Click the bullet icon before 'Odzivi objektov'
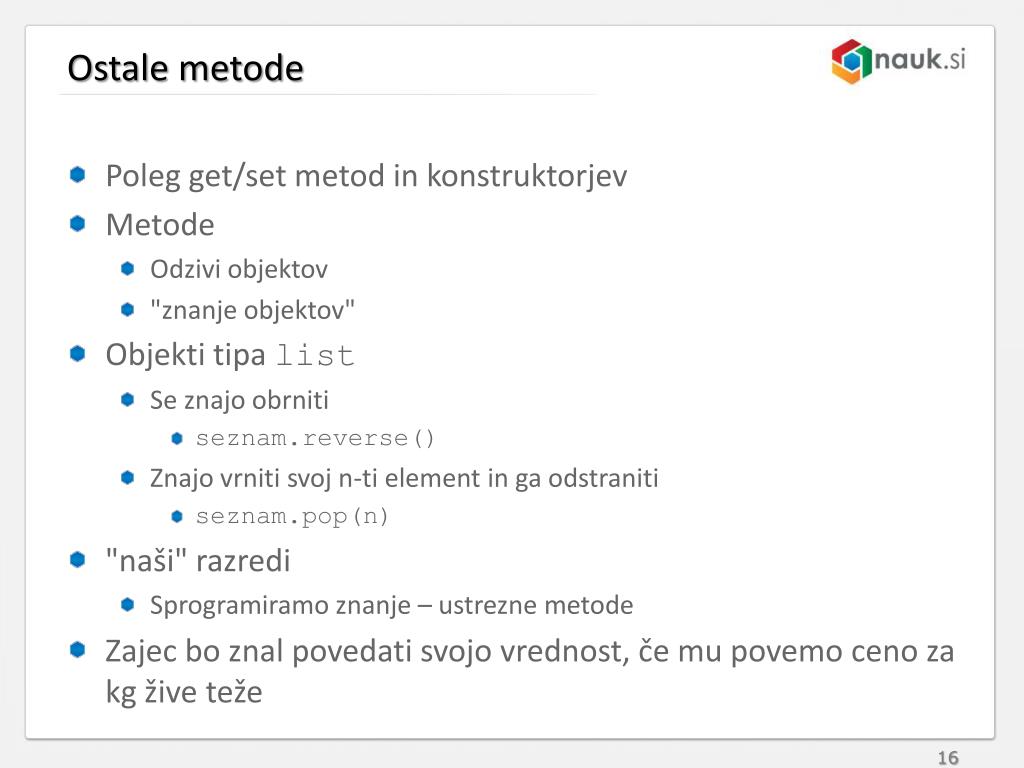Viewport: 1024px width, 768px height. coord(127,268)
